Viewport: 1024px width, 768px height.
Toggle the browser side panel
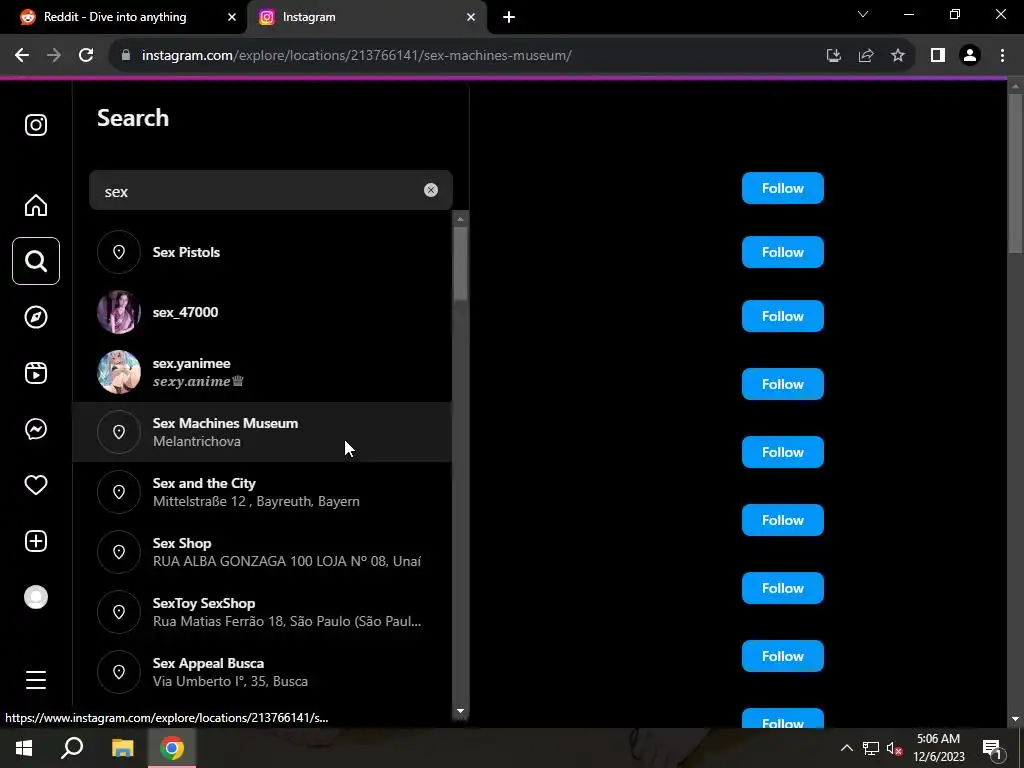coord(938,56)
